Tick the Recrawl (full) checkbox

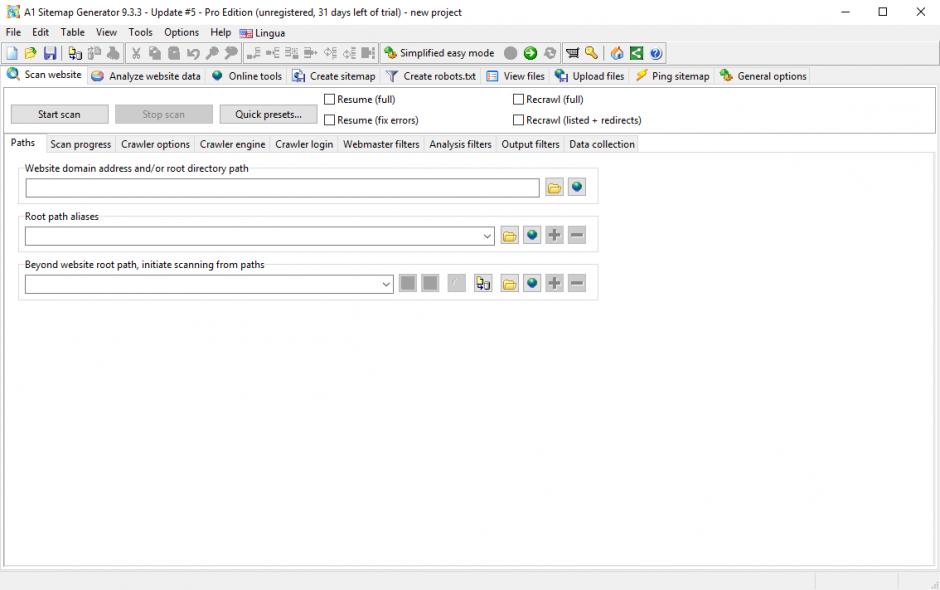click(519, 100)
